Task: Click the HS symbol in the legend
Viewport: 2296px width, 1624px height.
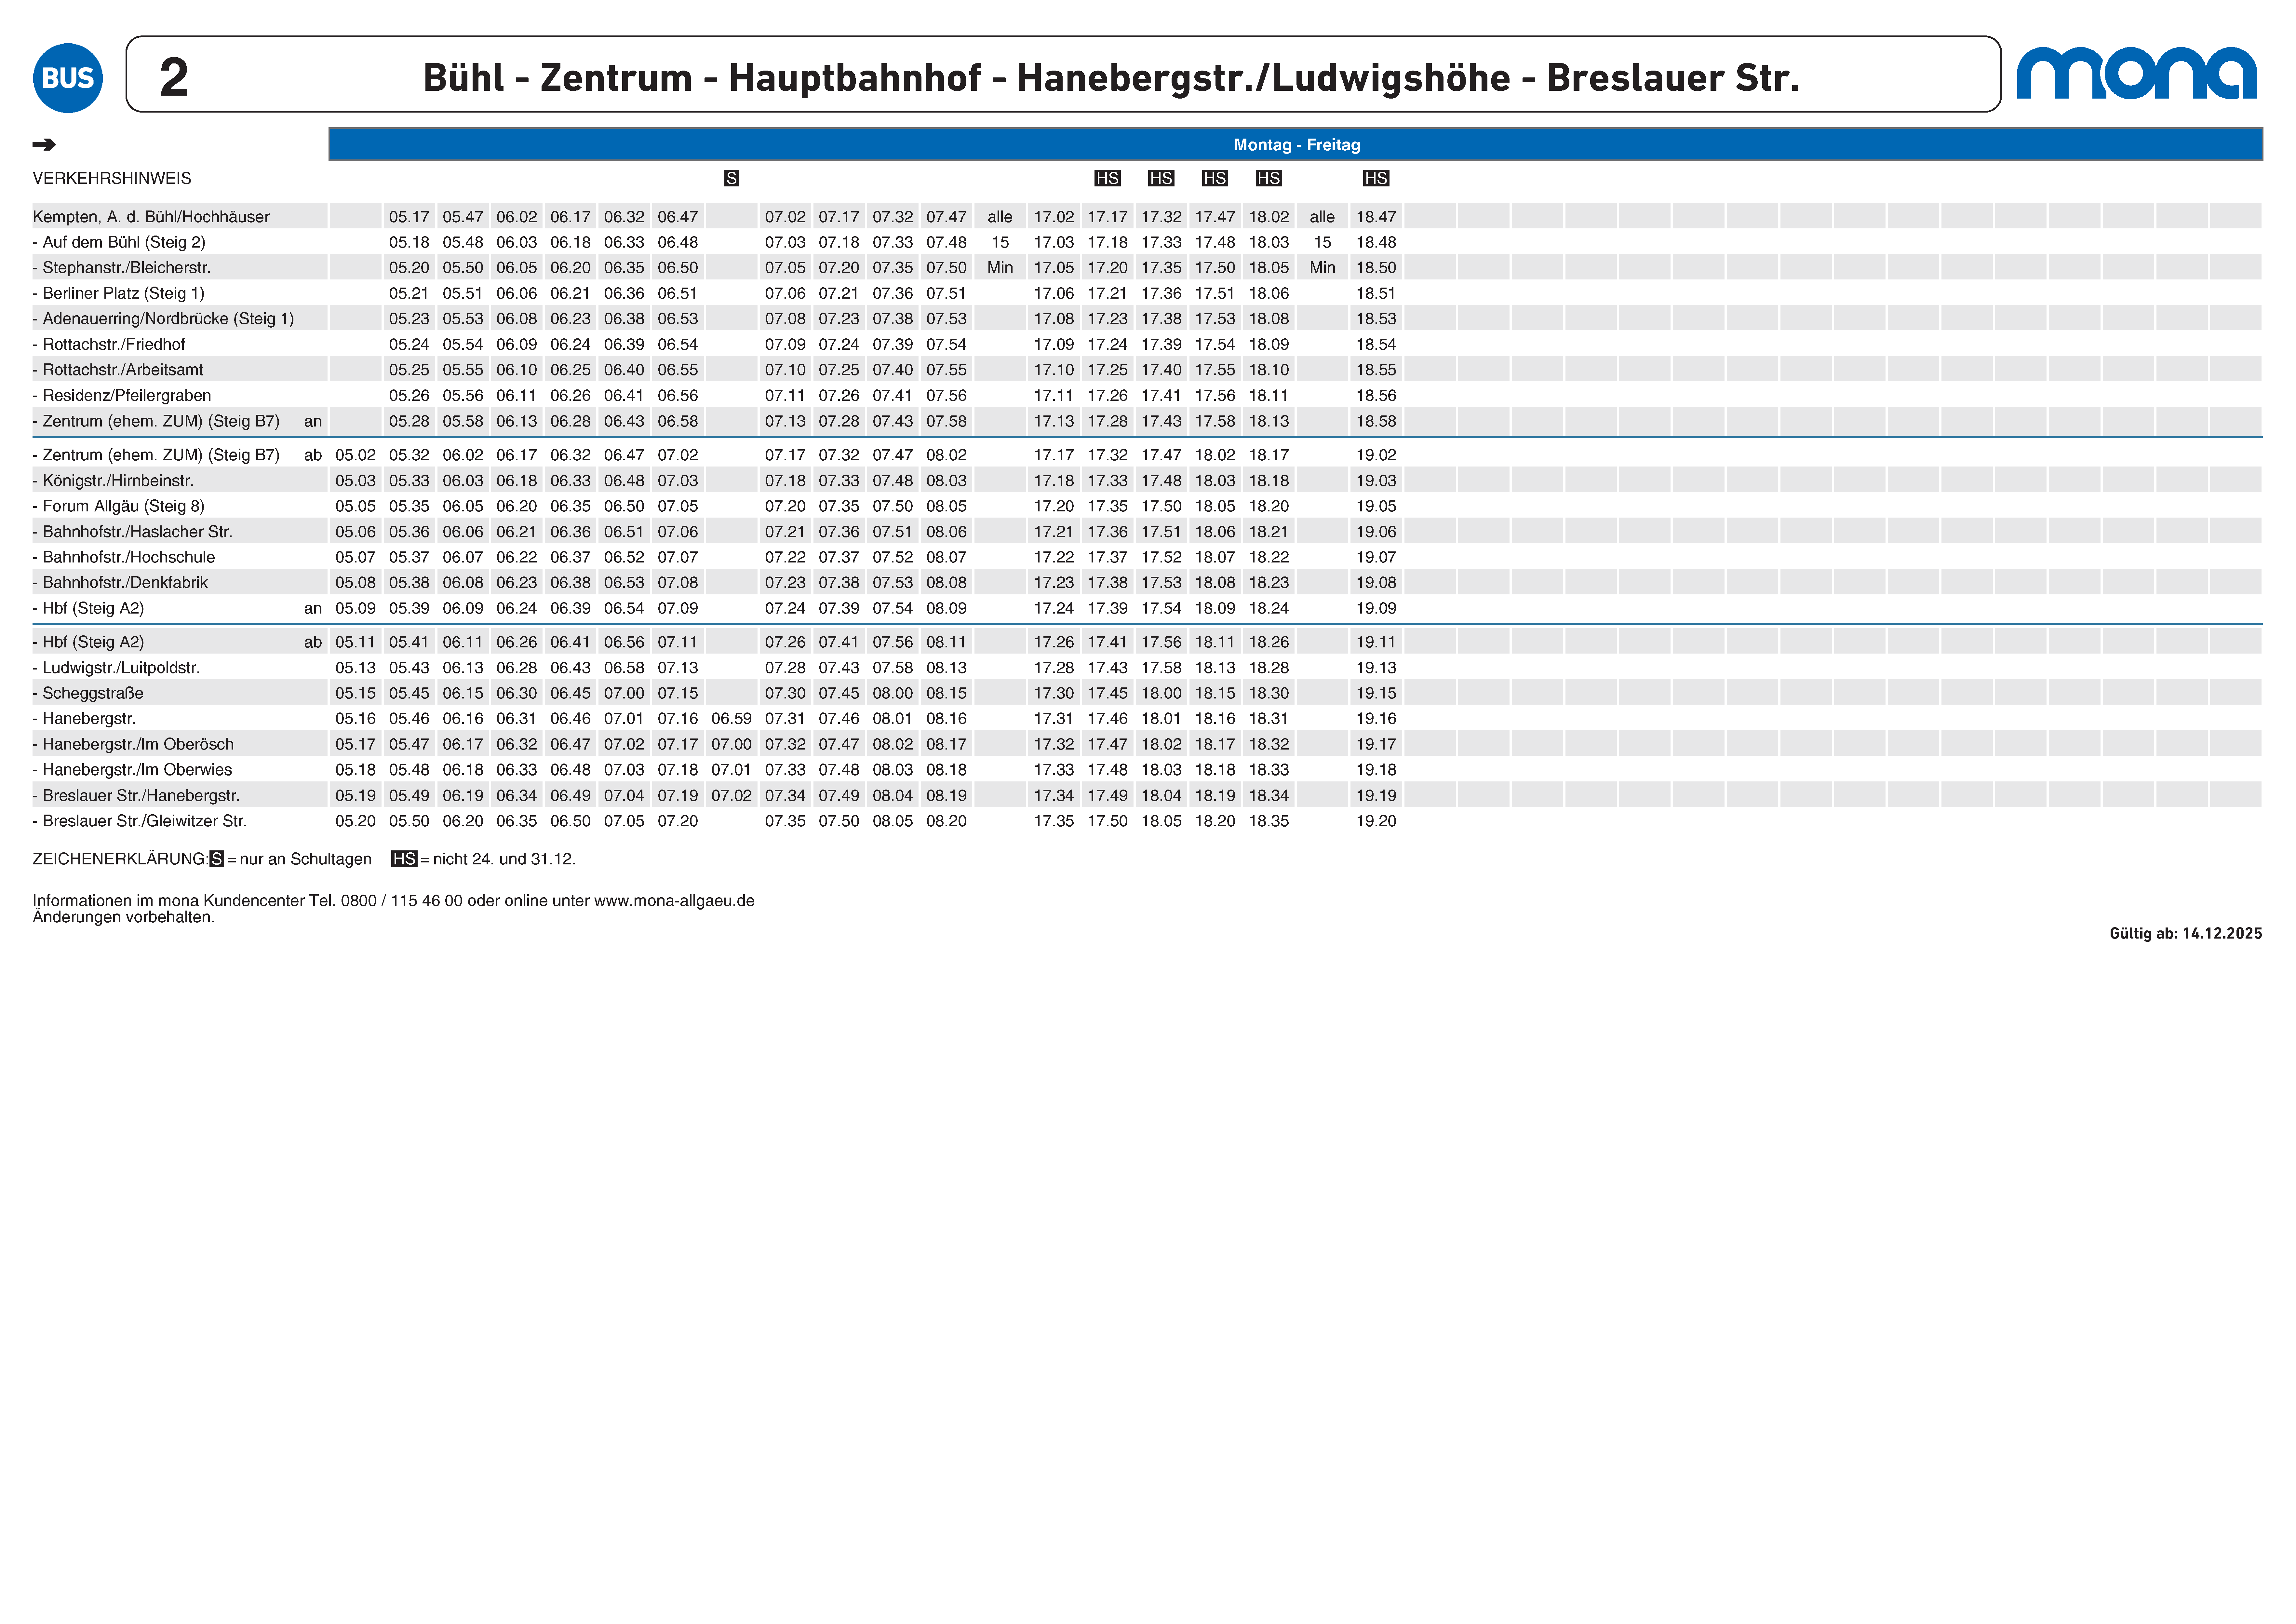Action: tap(404, 859)
